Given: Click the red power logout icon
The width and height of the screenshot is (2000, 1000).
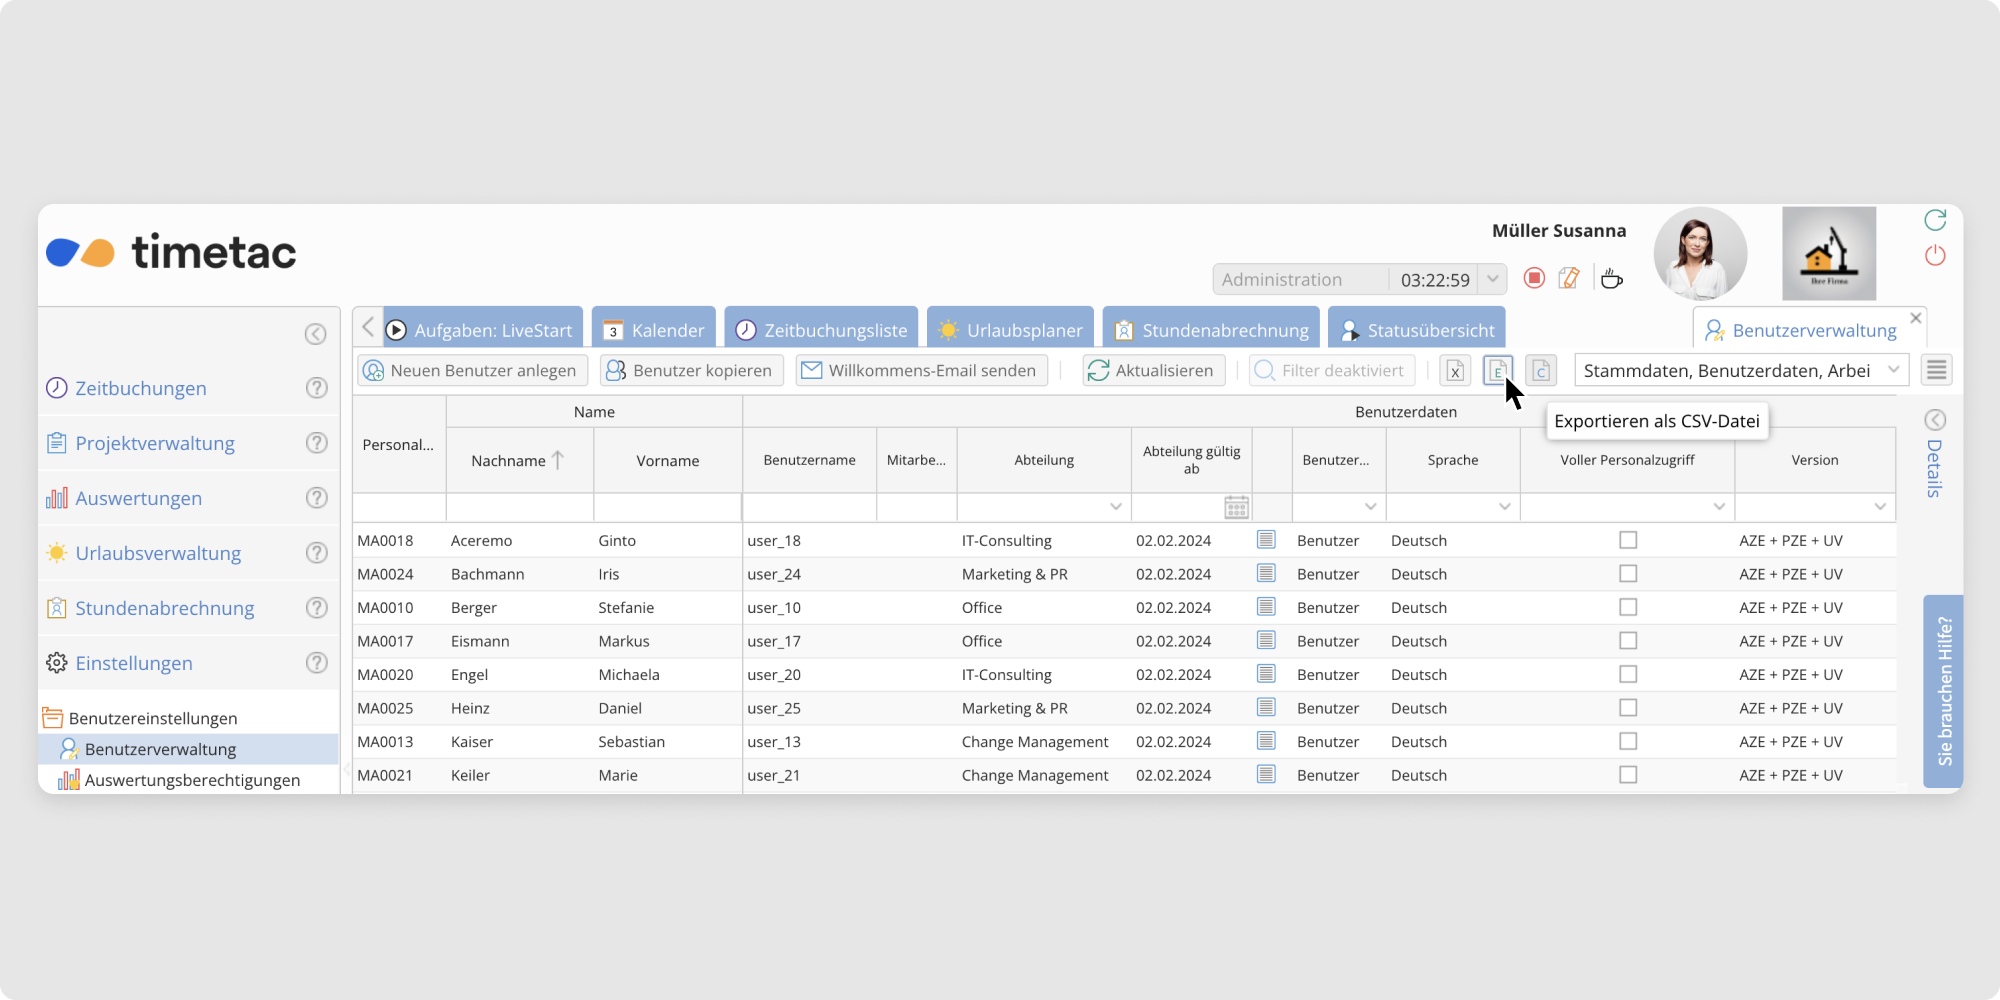Looking at the screenshot, I should tap(1935, 256).
